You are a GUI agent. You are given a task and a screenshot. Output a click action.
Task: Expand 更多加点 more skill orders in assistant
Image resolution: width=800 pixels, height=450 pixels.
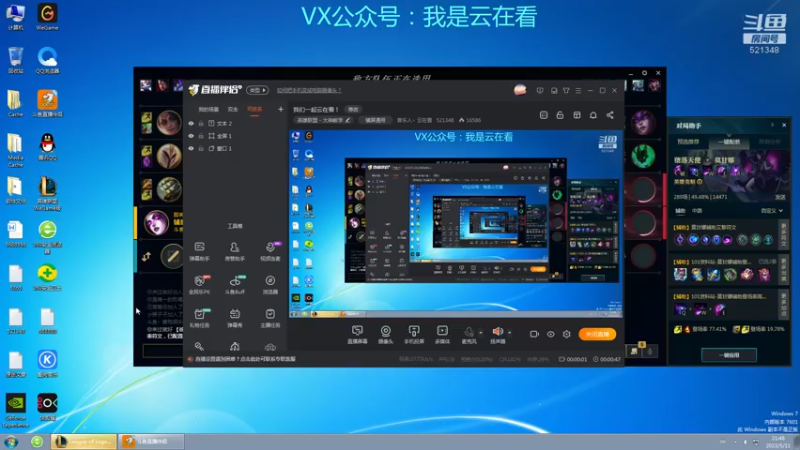coord(784,305)
